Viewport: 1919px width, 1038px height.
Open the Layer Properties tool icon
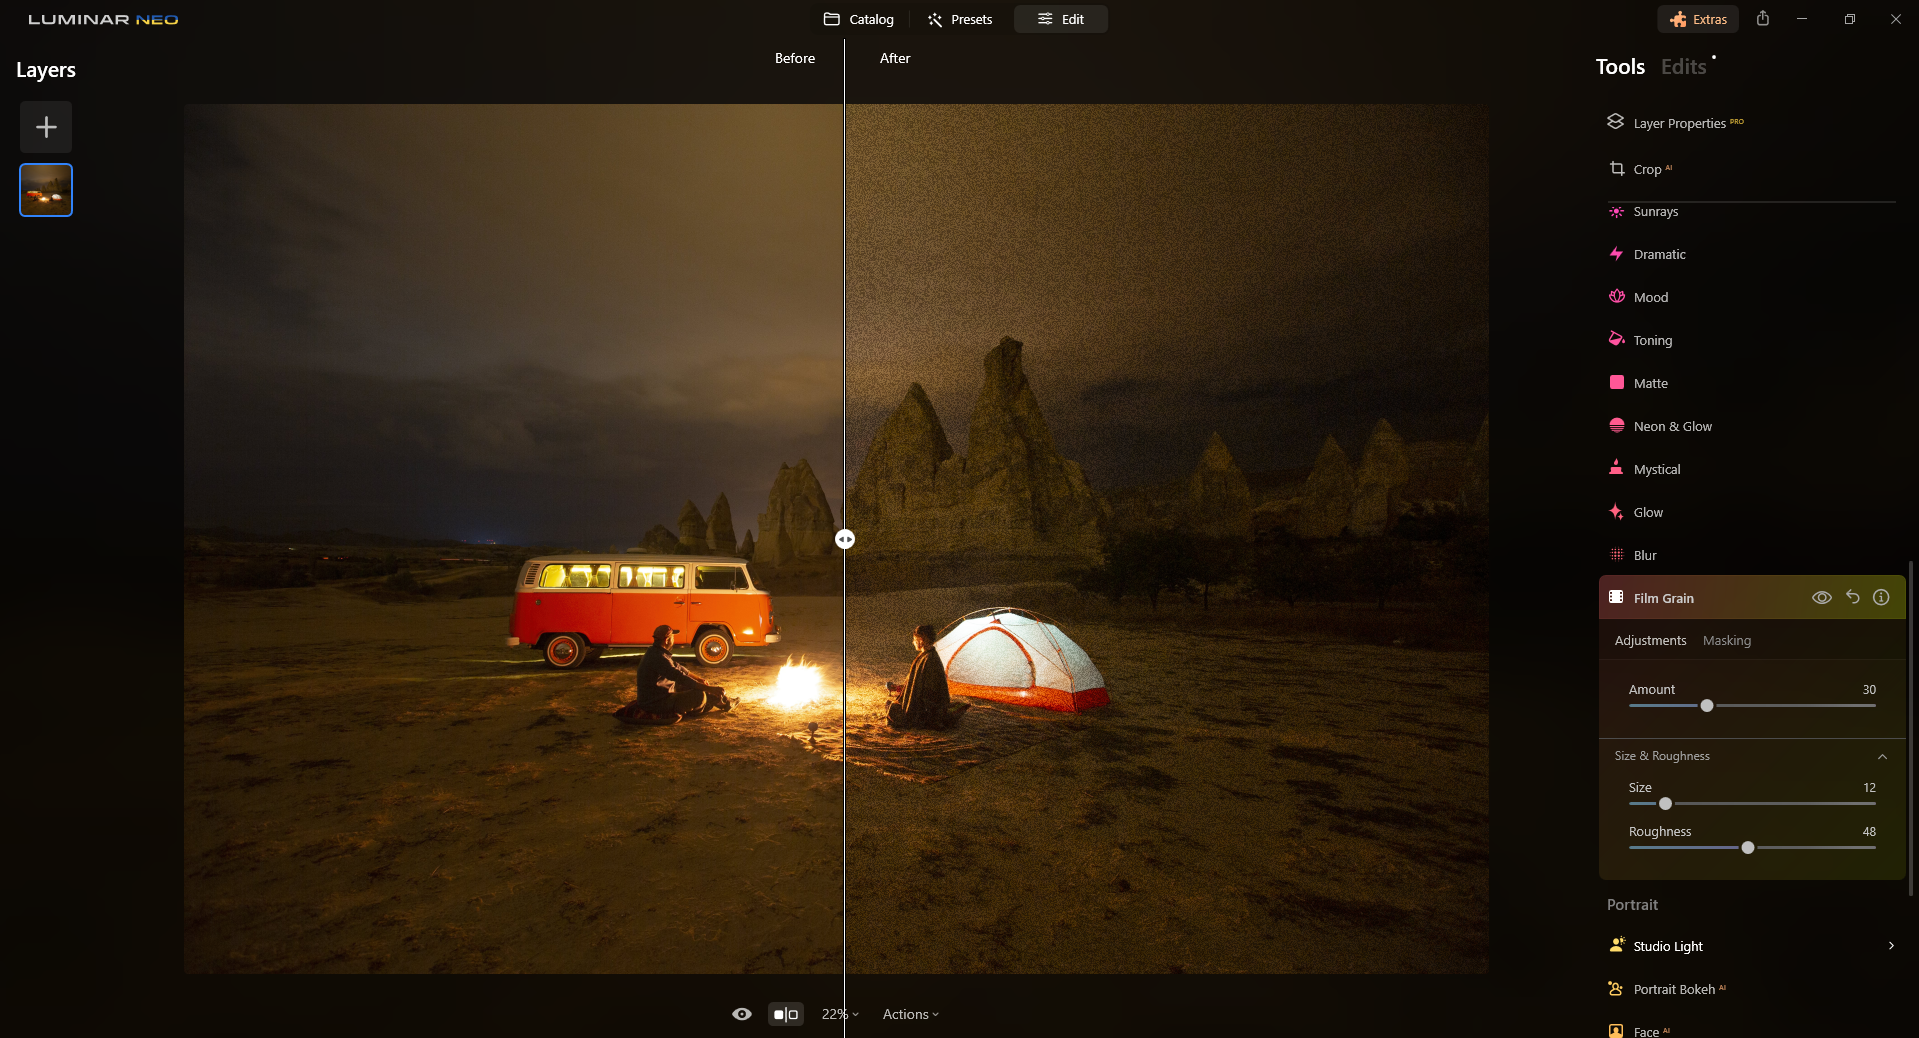[x=1615, y=122]
